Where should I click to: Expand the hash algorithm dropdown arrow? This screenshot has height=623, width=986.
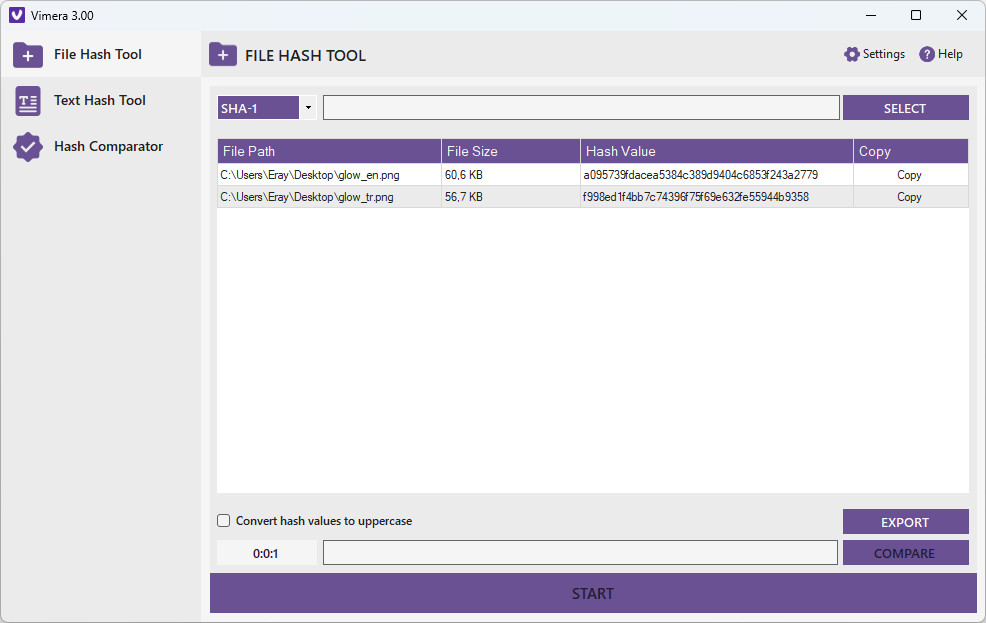pyautogui.click(x=308, y=108)
